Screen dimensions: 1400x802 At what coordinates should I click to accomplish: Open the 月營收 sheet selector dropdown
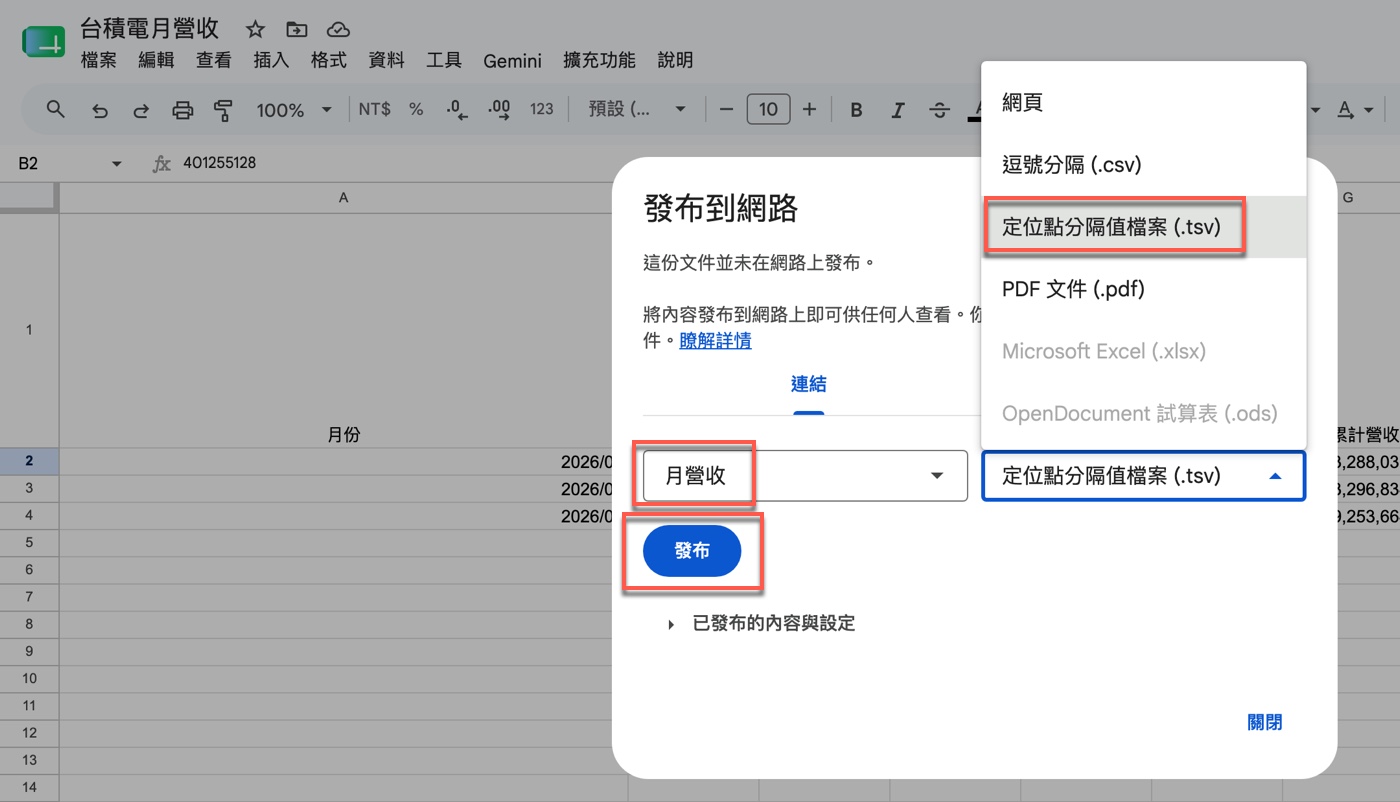tap(805, 476)
